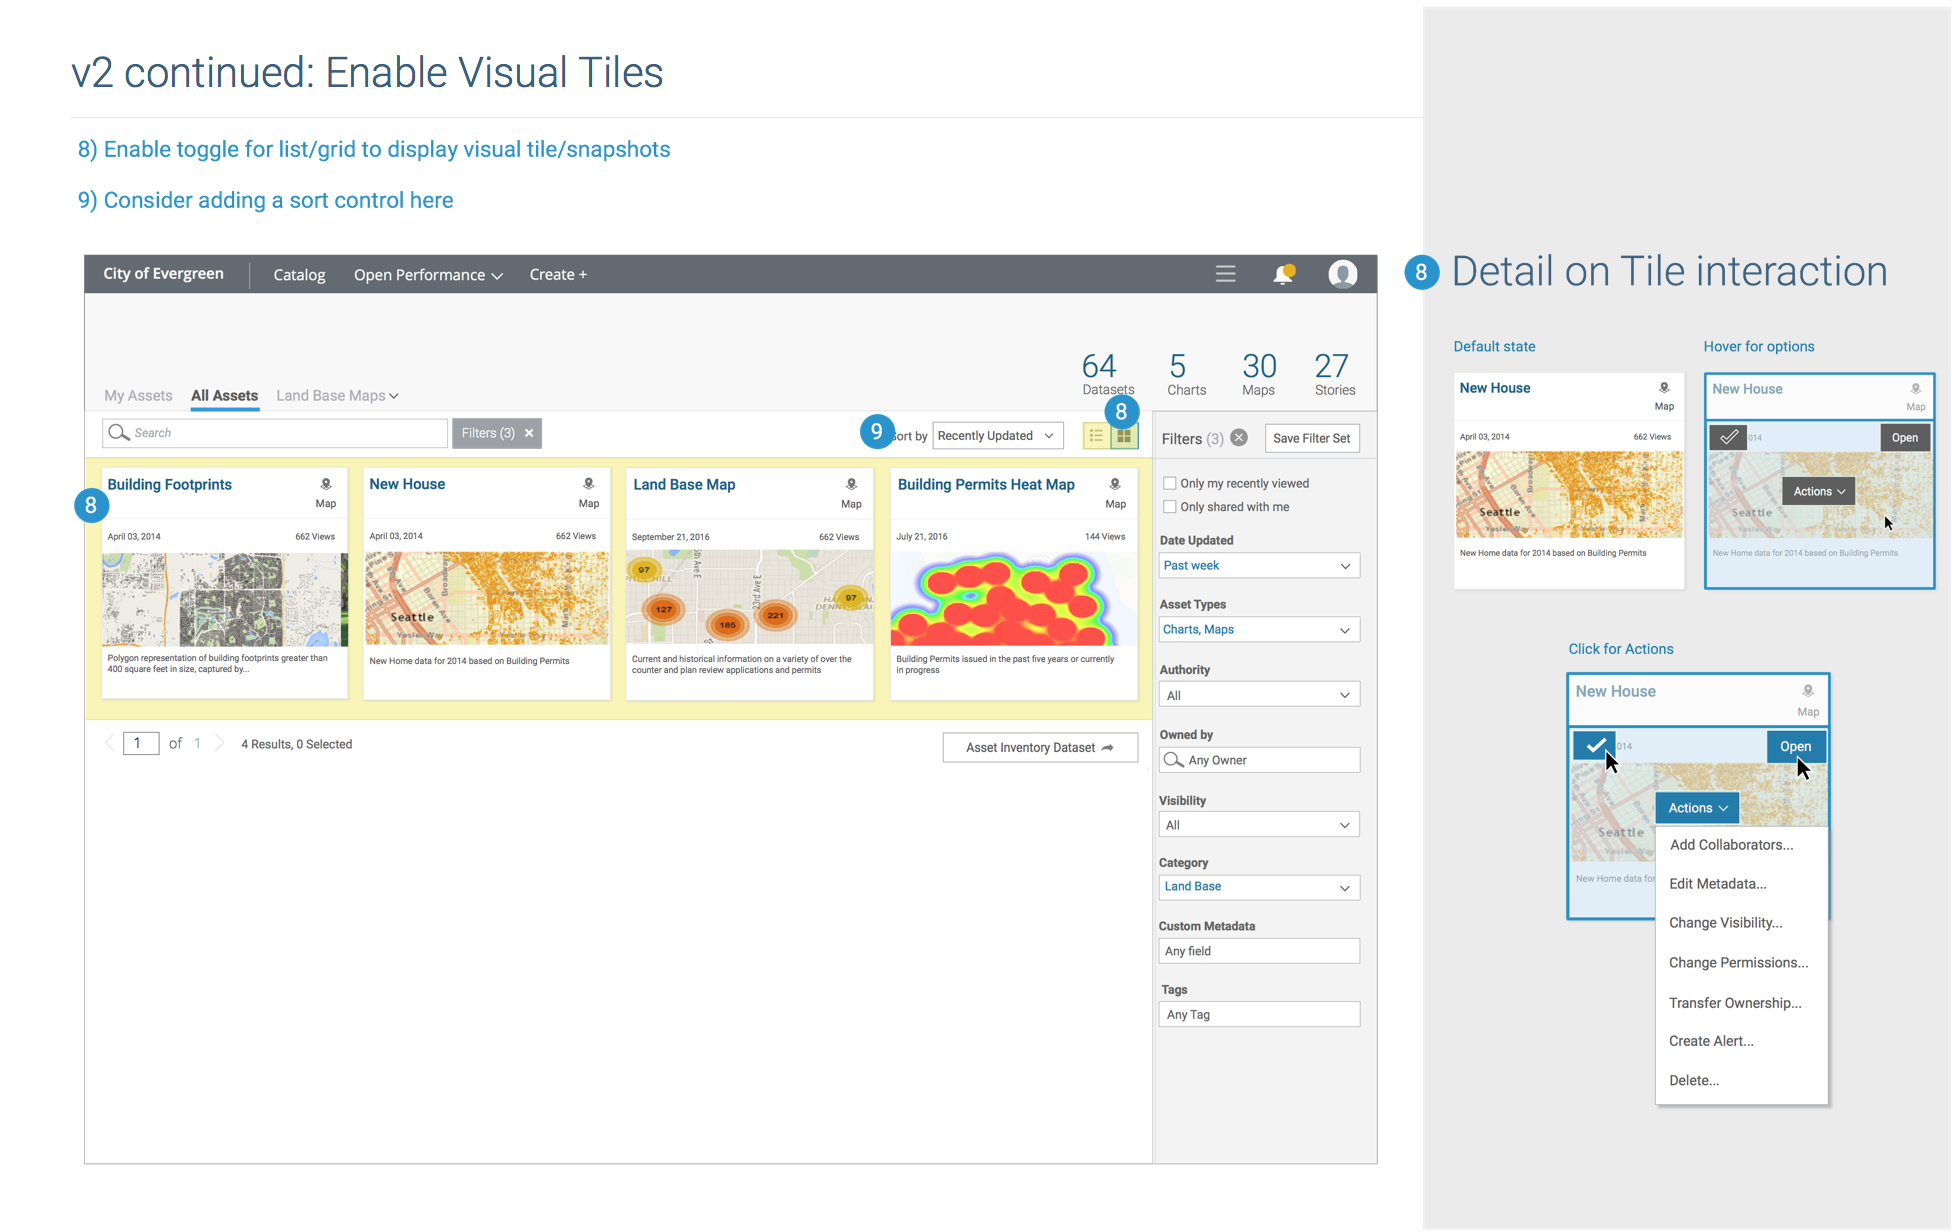Click the page number input box

pyautogui.click(x=141, y=743)
